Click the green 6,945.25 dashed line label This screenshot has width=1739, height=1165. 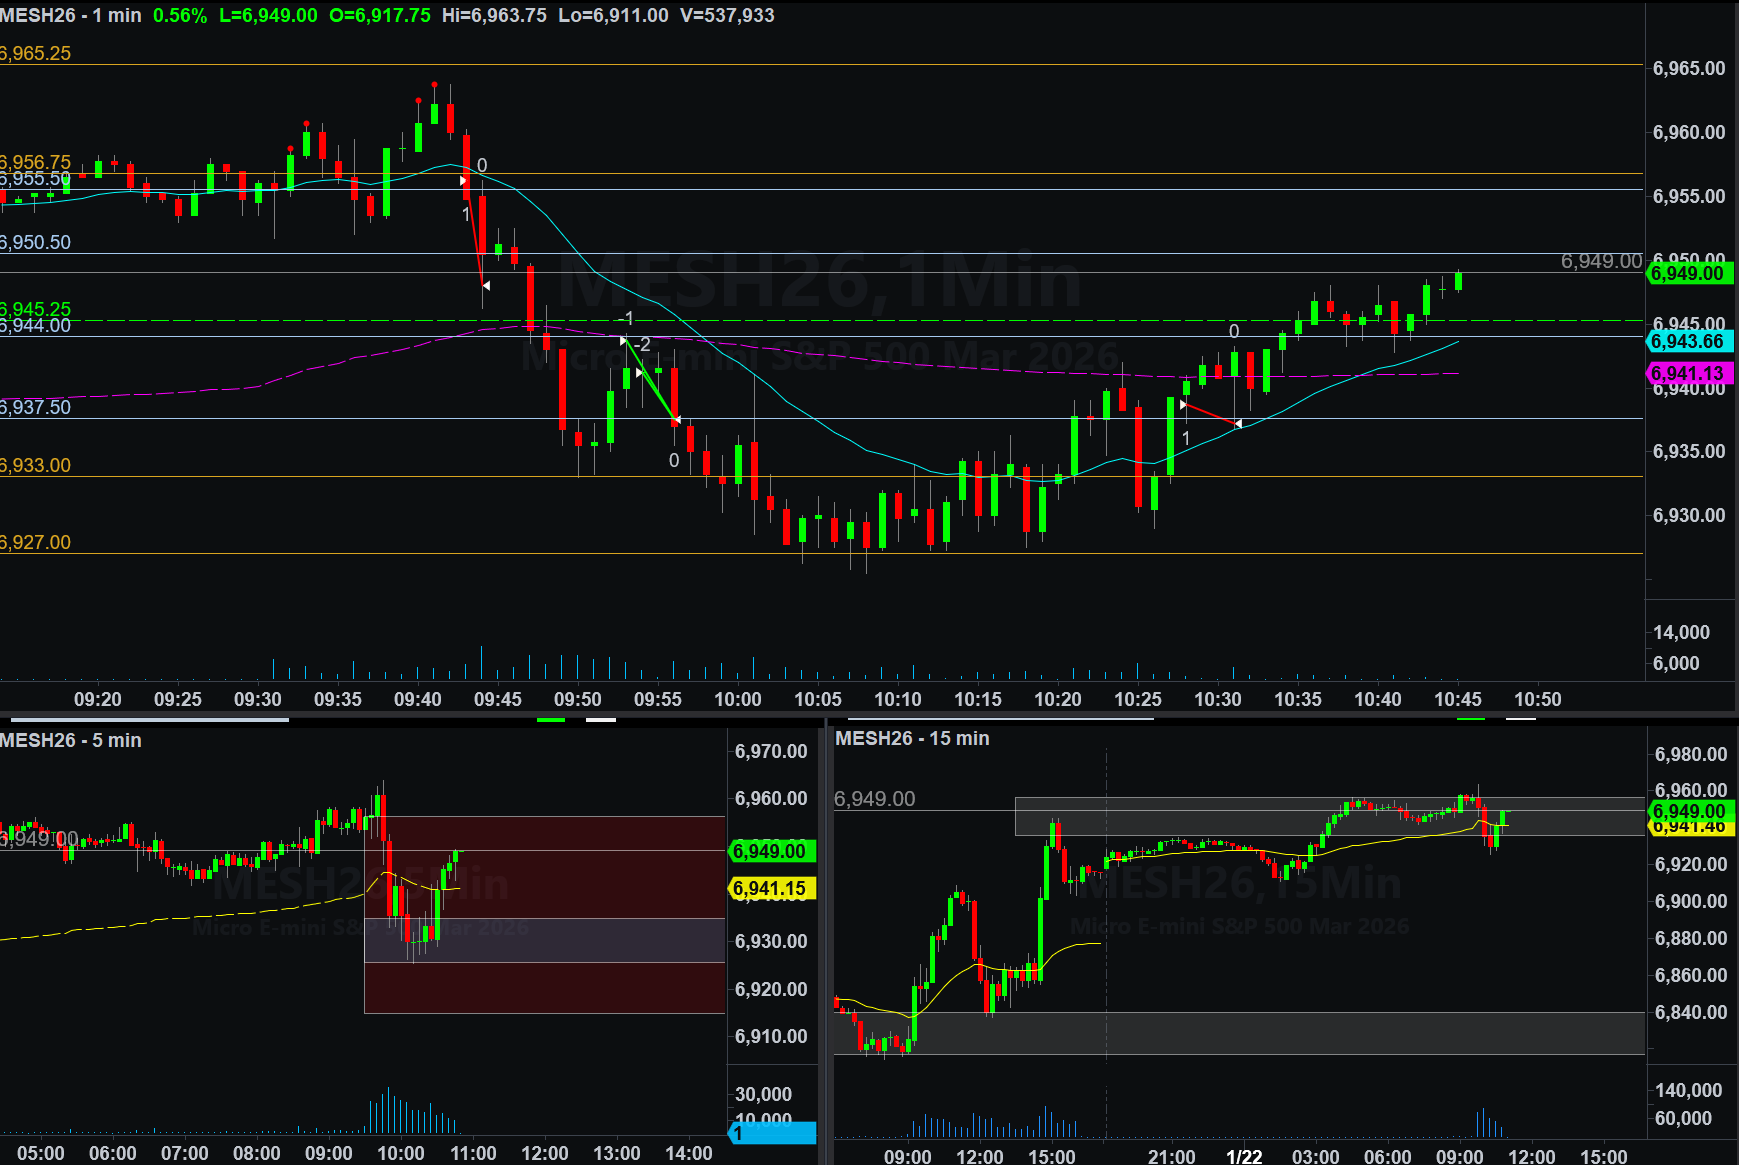[x=36, y=309]
